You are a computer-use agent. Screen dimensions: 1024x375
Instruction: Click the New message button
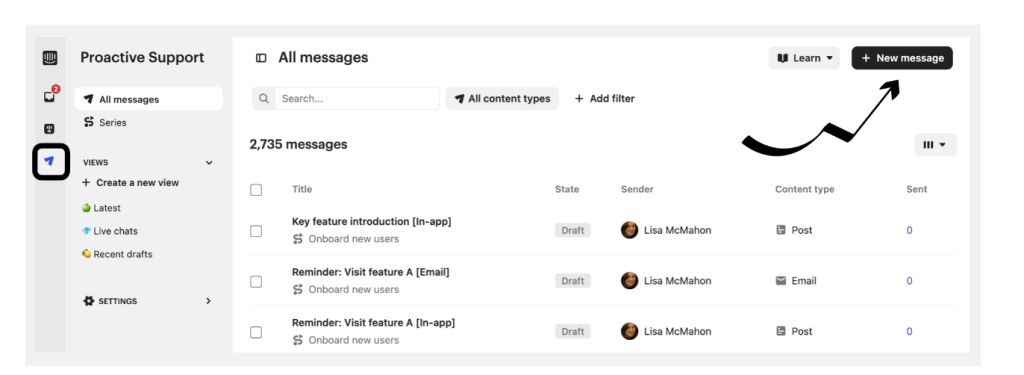click(902, 58)
